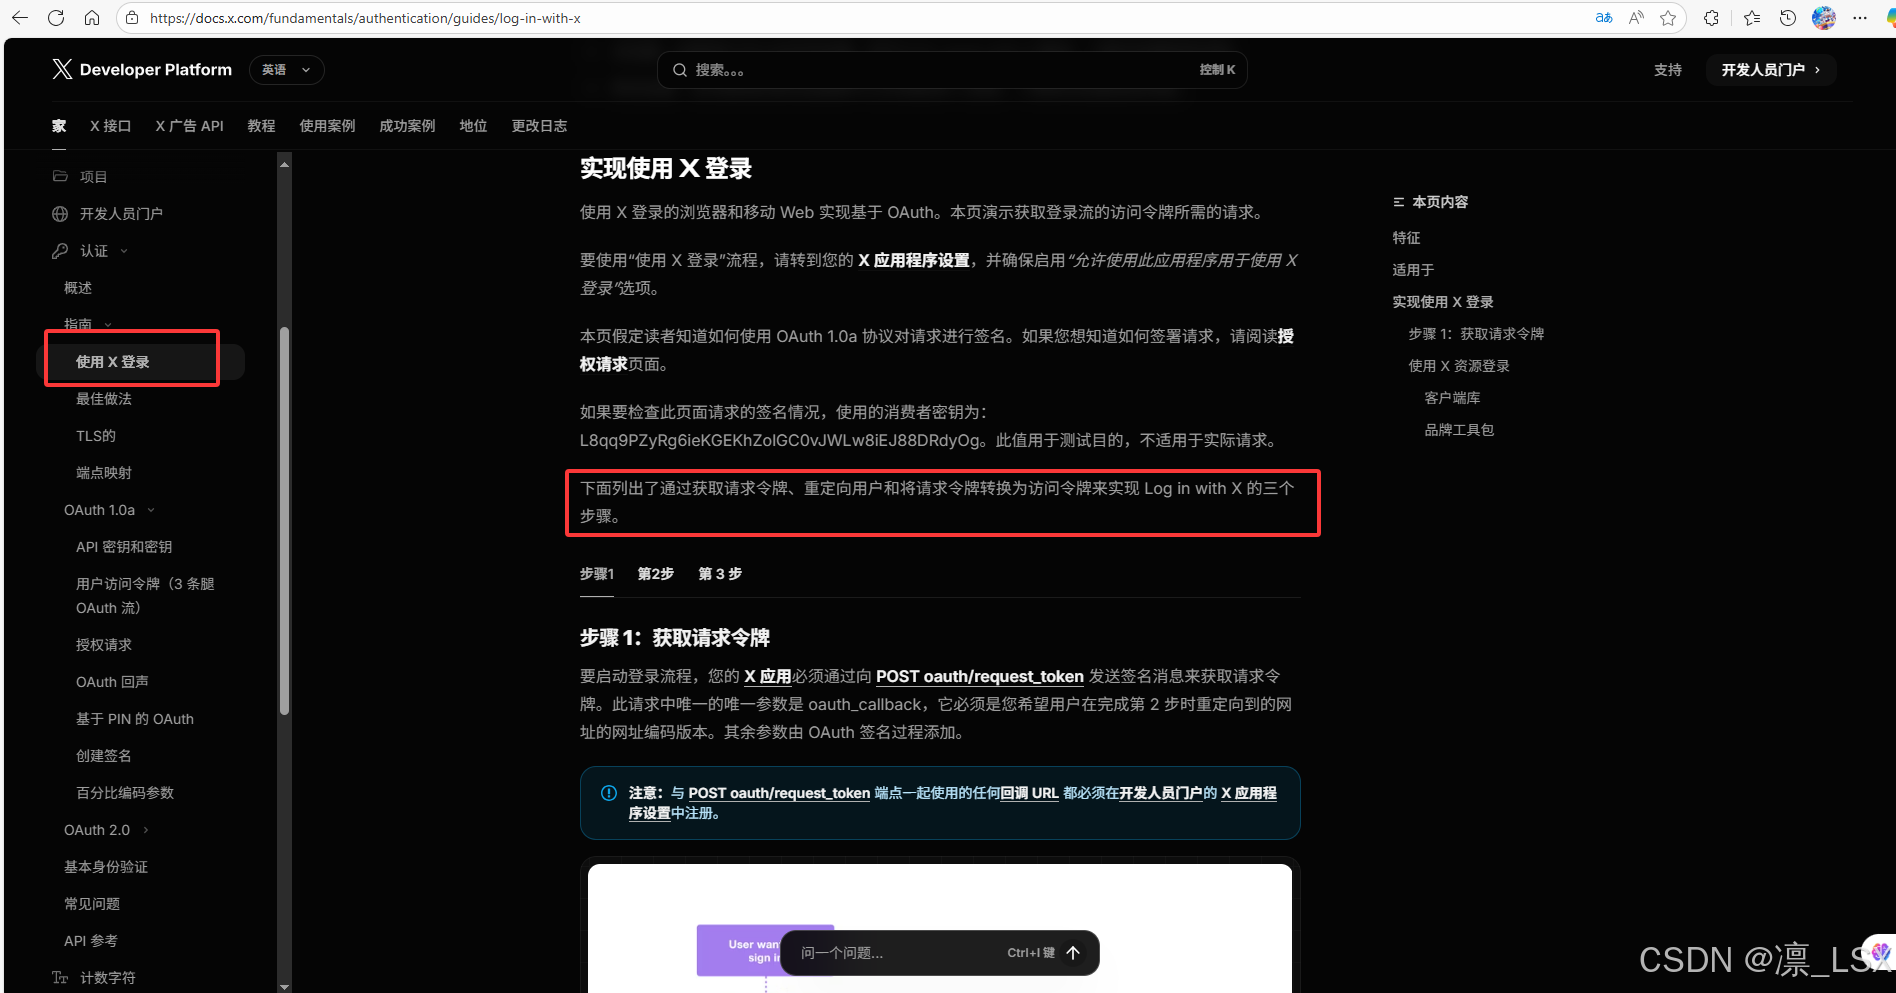1896x993 pixels.
Task: Open the 英语 language dropdown
Action: pos(287,70)
